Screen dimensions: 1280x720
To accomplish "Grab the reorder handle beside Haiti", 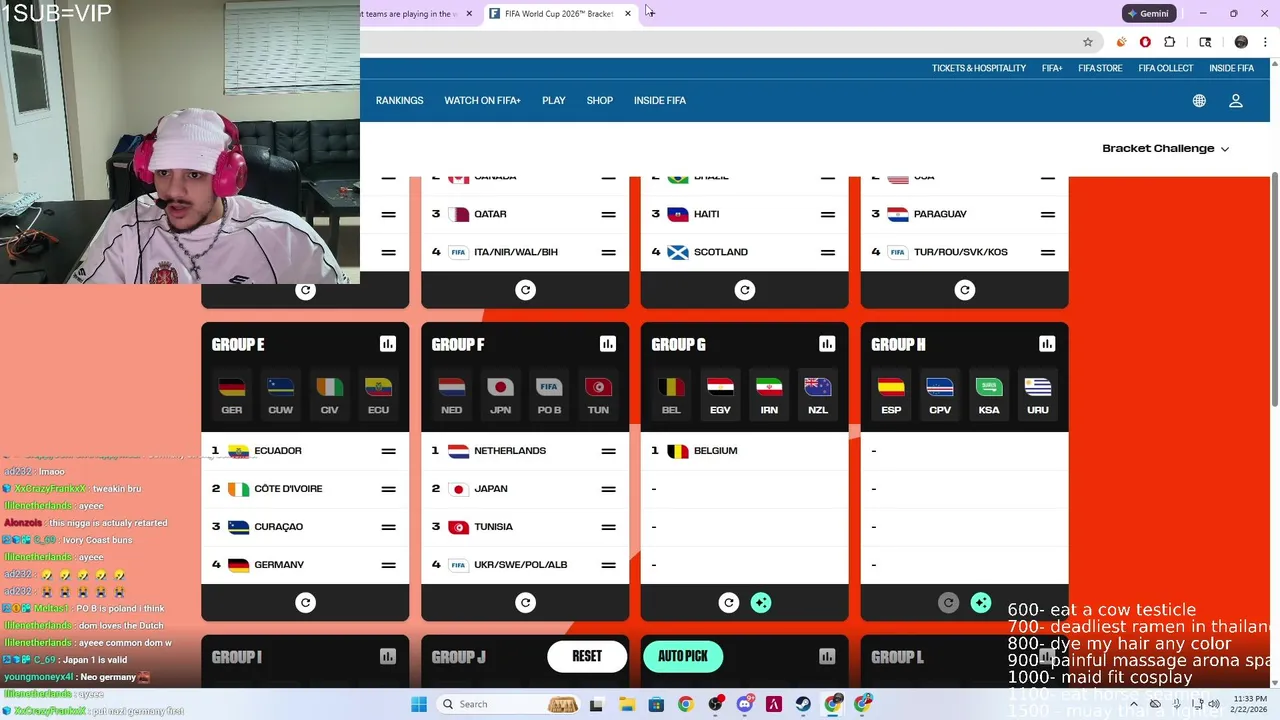I will [828, 214].
